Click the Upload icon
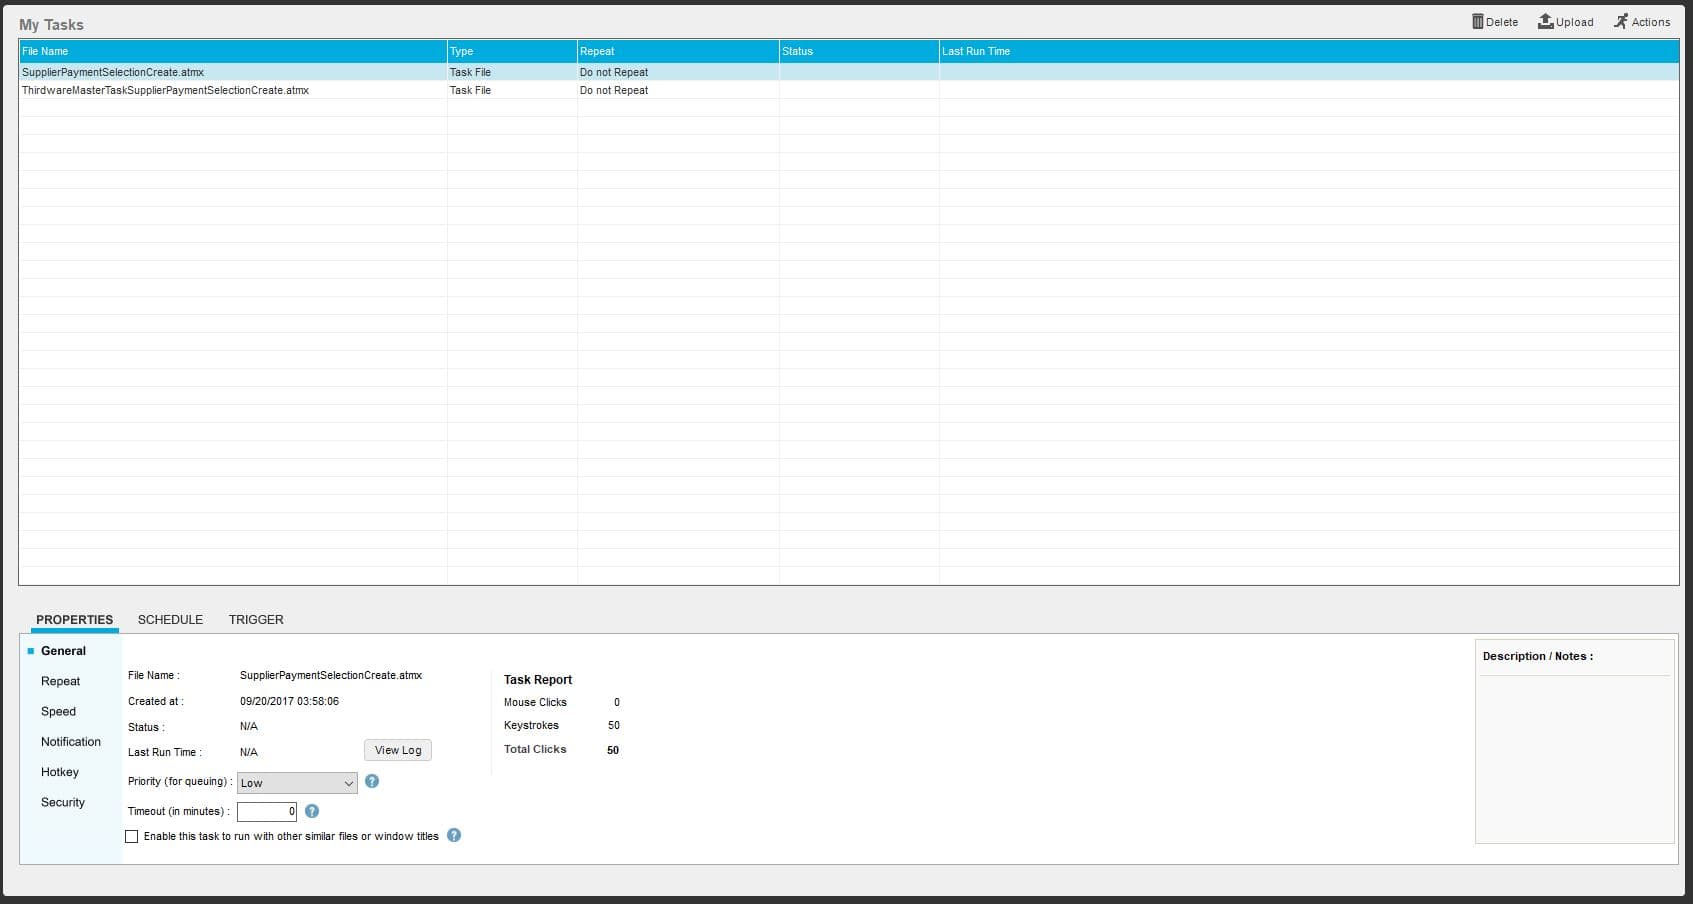 pos(1546,21)
